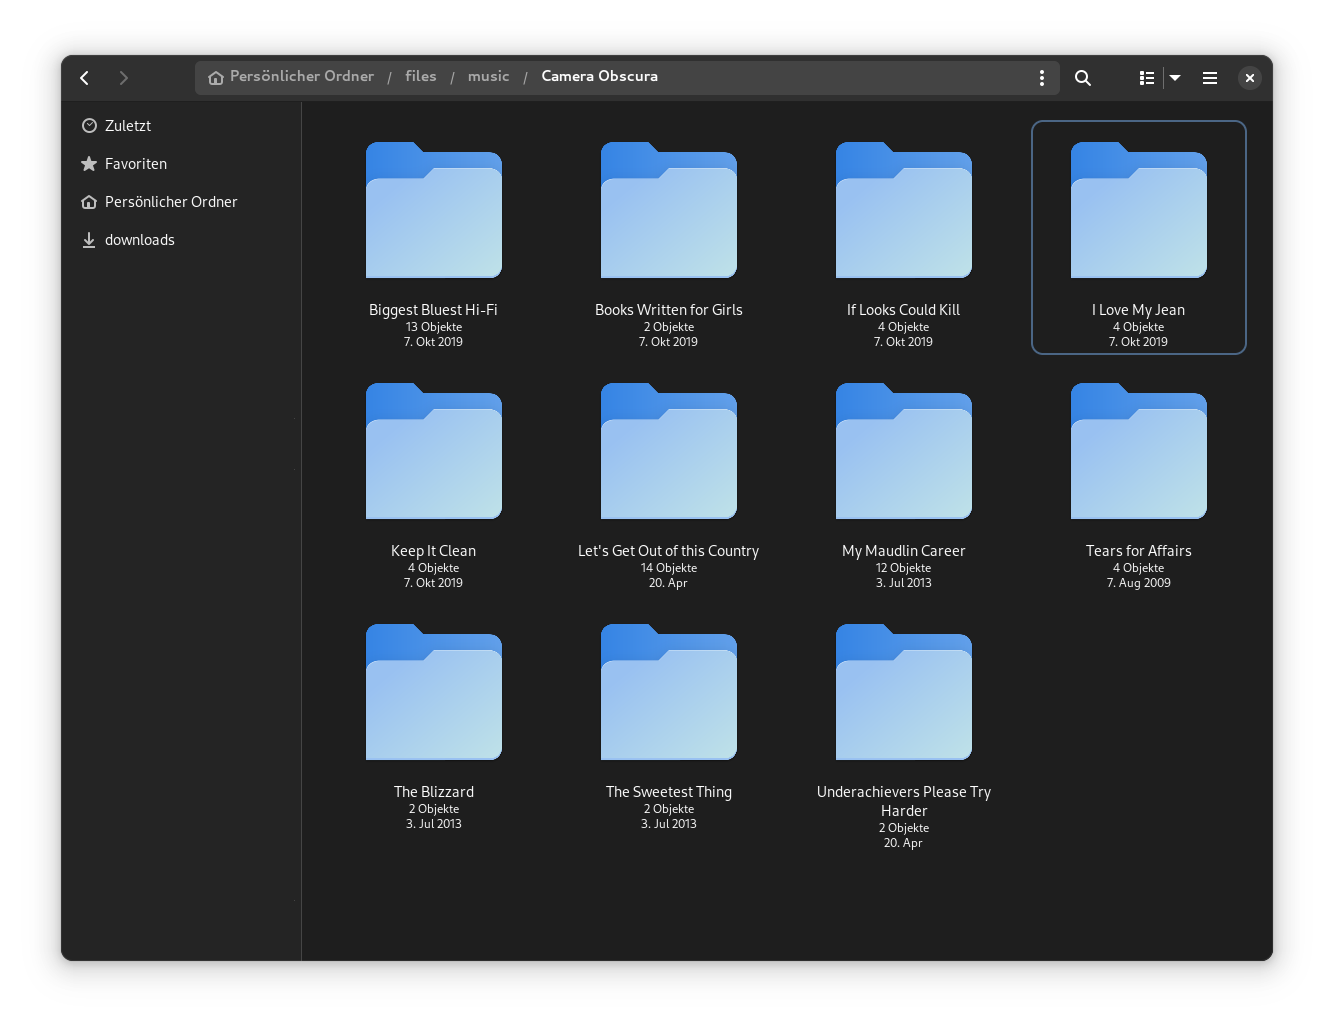Click the 'Books Written for Girls' name label

tap(669, 310)
